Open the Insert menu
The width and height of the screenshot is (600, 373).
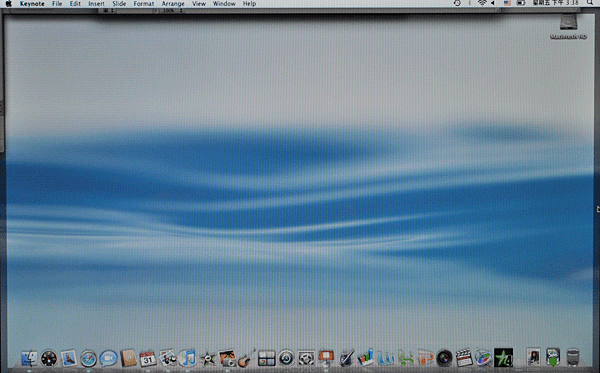pos(96,3)
